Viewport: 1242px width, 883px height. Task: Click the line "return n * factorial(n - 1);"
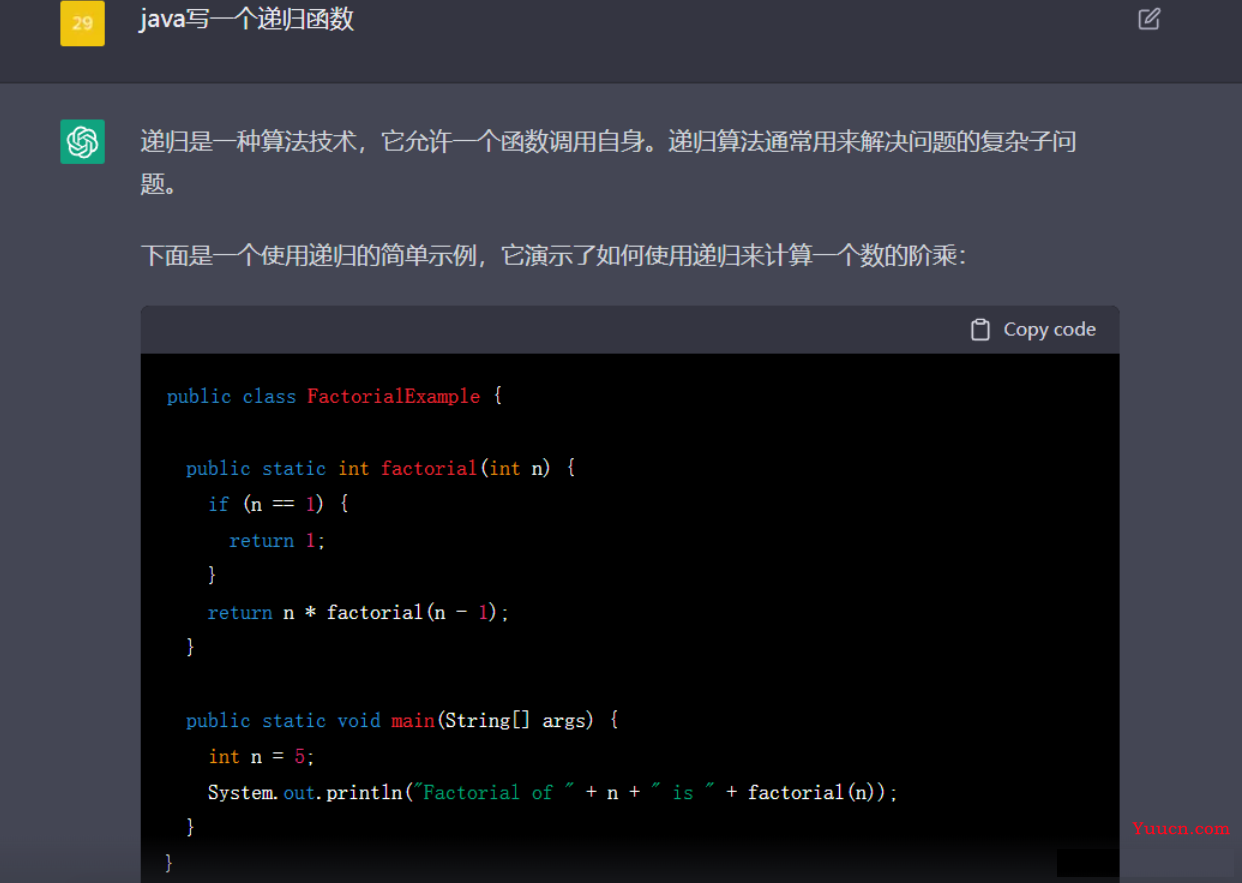coord(358,612)
